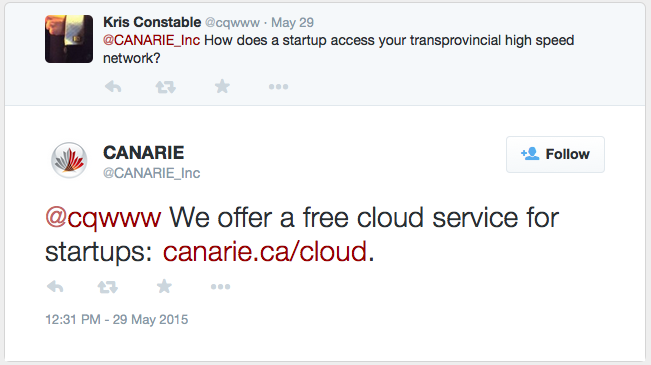Retweet Kris Constable's question tweet
Viewport: 651px width, 365px height.
point(166,87)
